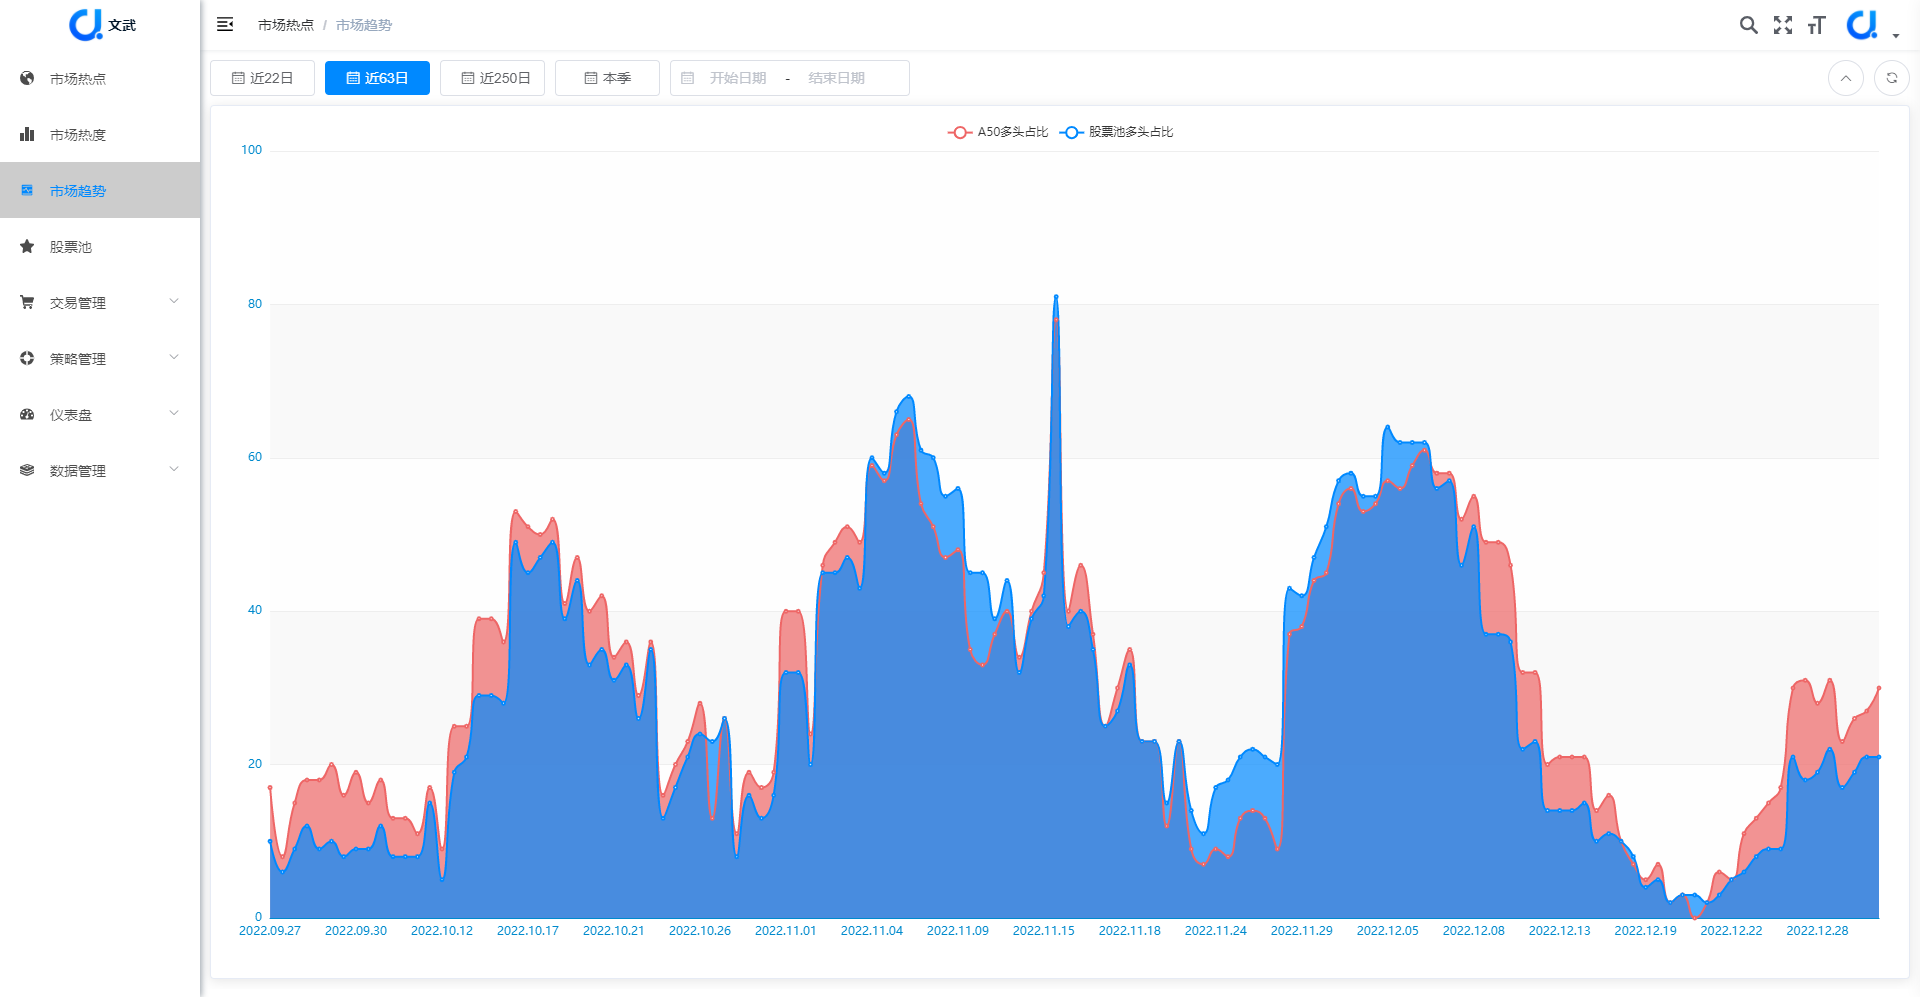Open 策略管理 menu item

[100, 358]
